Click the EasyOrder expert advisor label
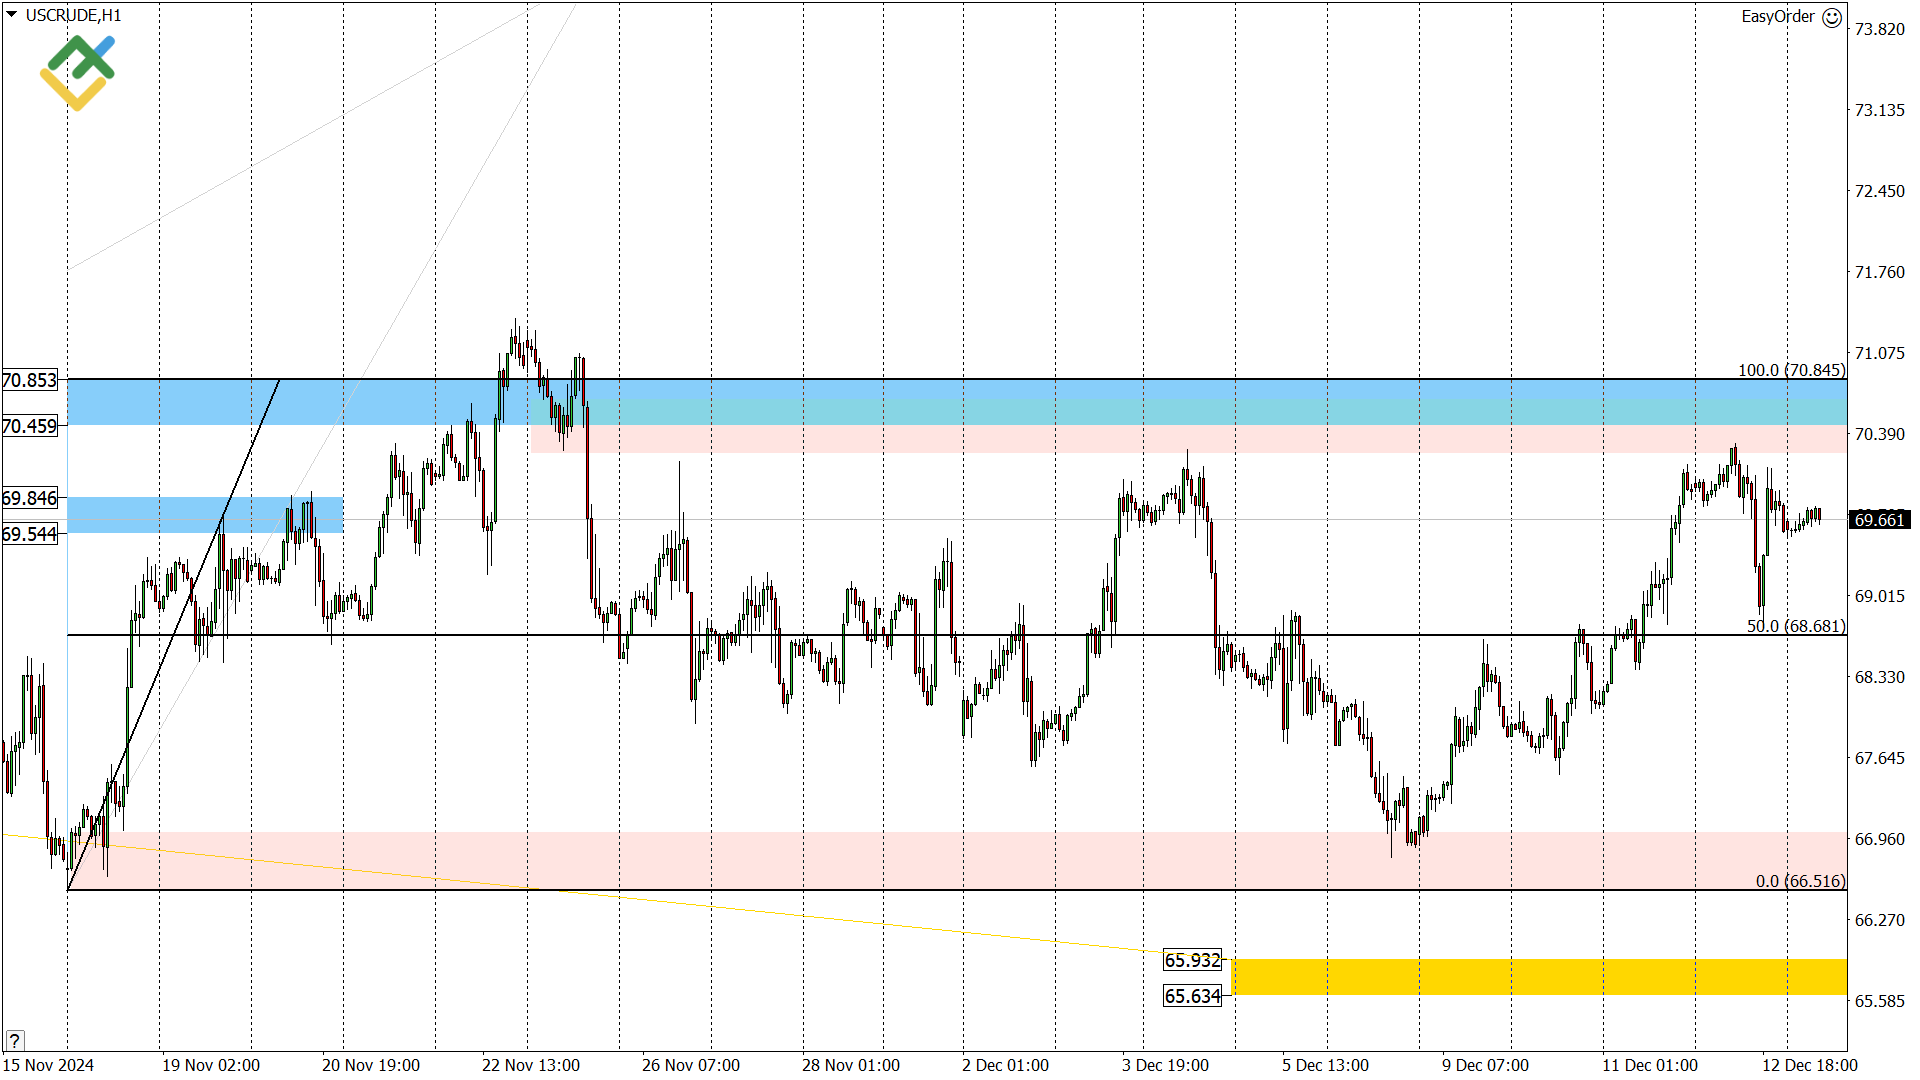This screenshot has height=1080, width=1920. (x=1777, y=16)
